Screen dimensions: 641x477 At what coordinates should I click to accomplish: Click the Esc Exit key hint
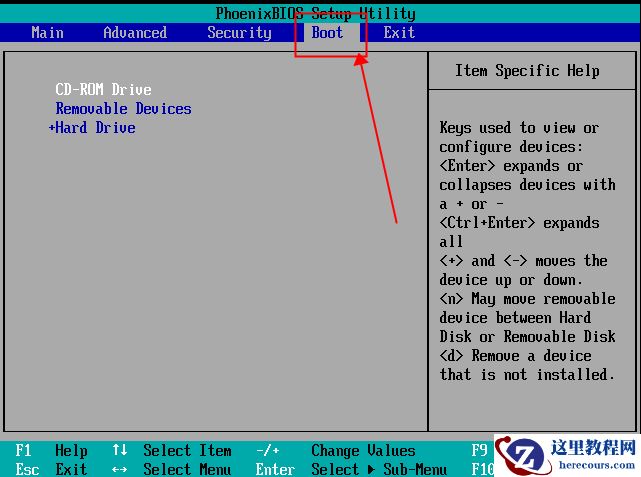(51, 469)
